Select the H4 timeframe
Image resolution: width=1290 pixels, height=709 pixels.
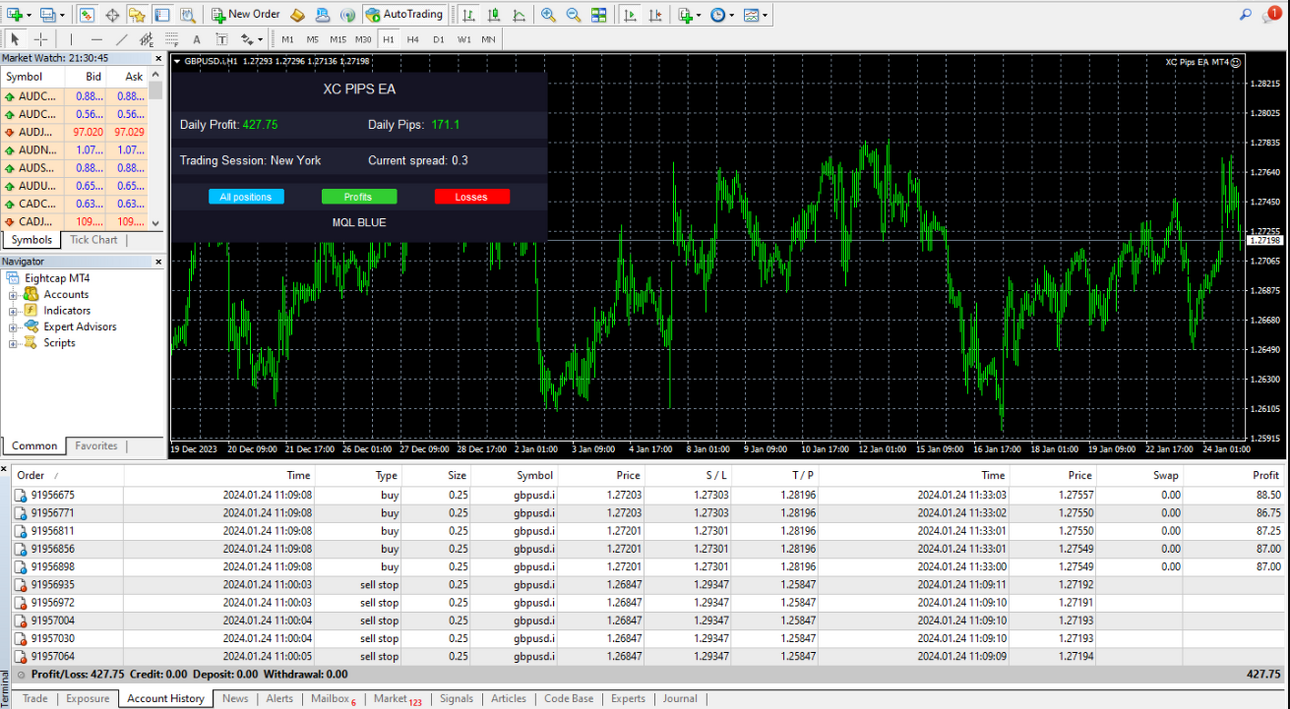coord(413,39)
